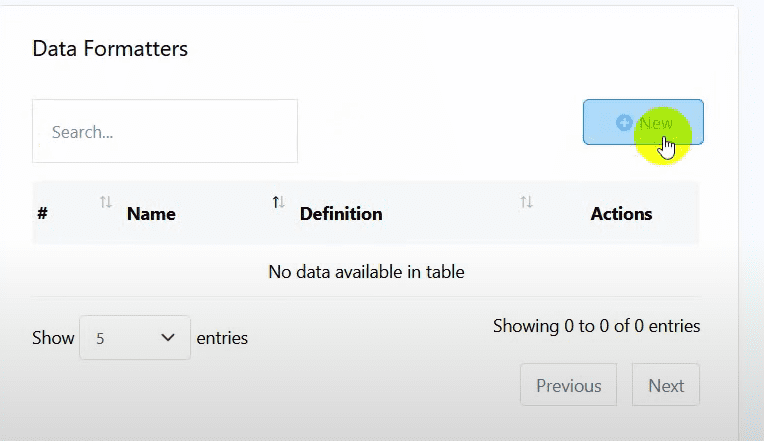Click the value 5 in page-size selector
This screenshot has width=764, height=441.
tap(101, 339)
